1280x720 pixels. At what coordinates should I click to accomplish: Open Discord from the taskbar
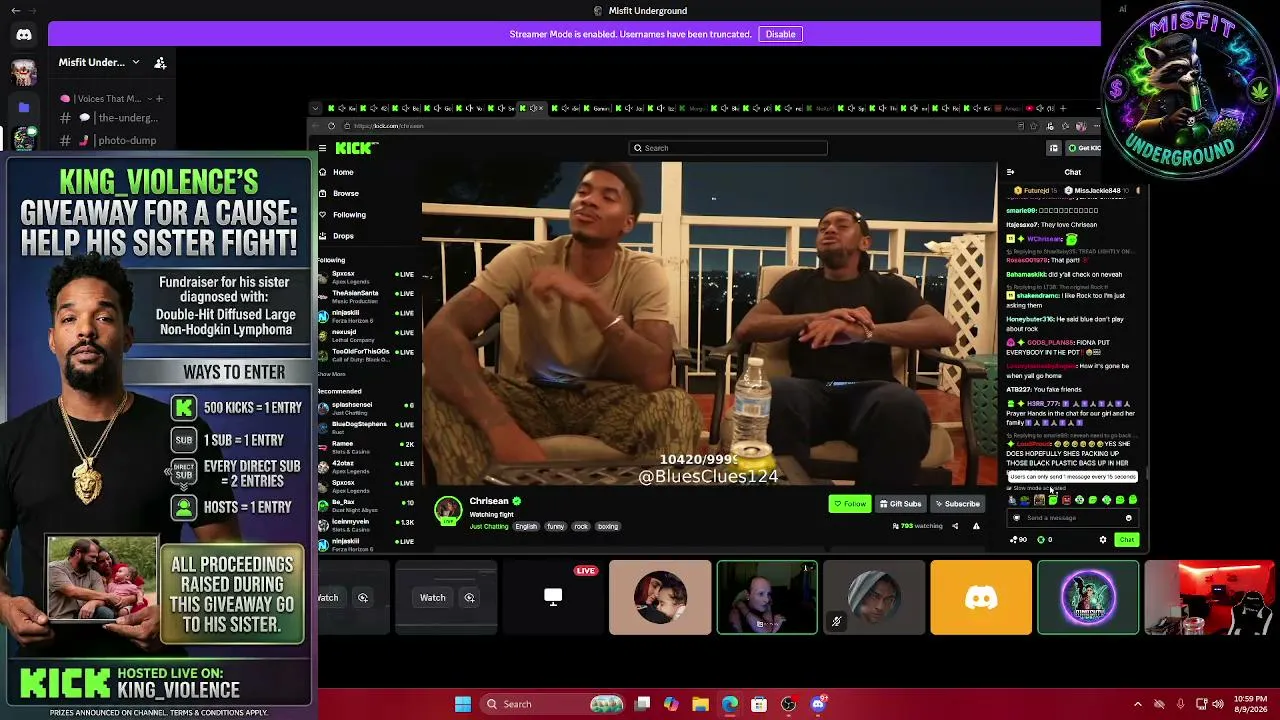point(818,704)
